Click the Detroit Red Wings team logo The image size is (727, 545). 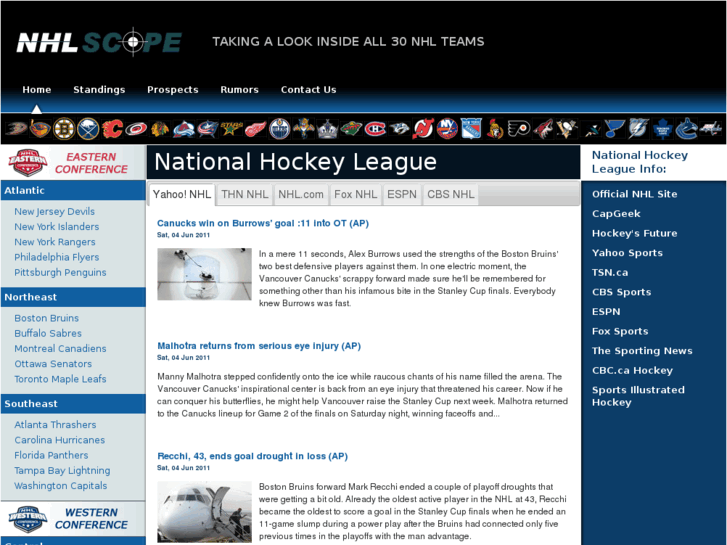click(x=255, y=128)
